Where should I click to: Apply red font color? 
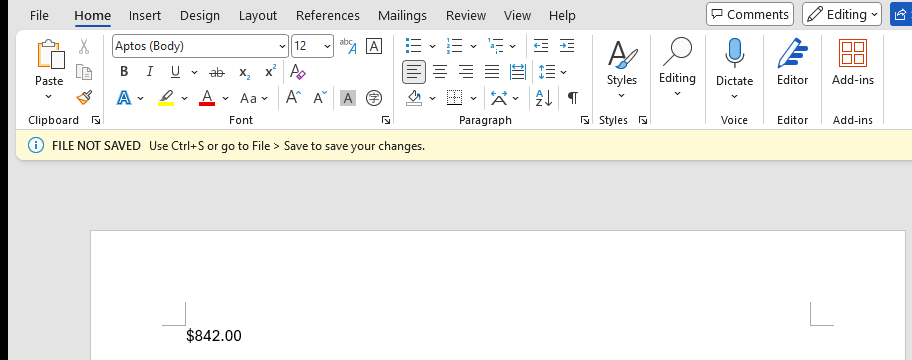tap(207, 98)
